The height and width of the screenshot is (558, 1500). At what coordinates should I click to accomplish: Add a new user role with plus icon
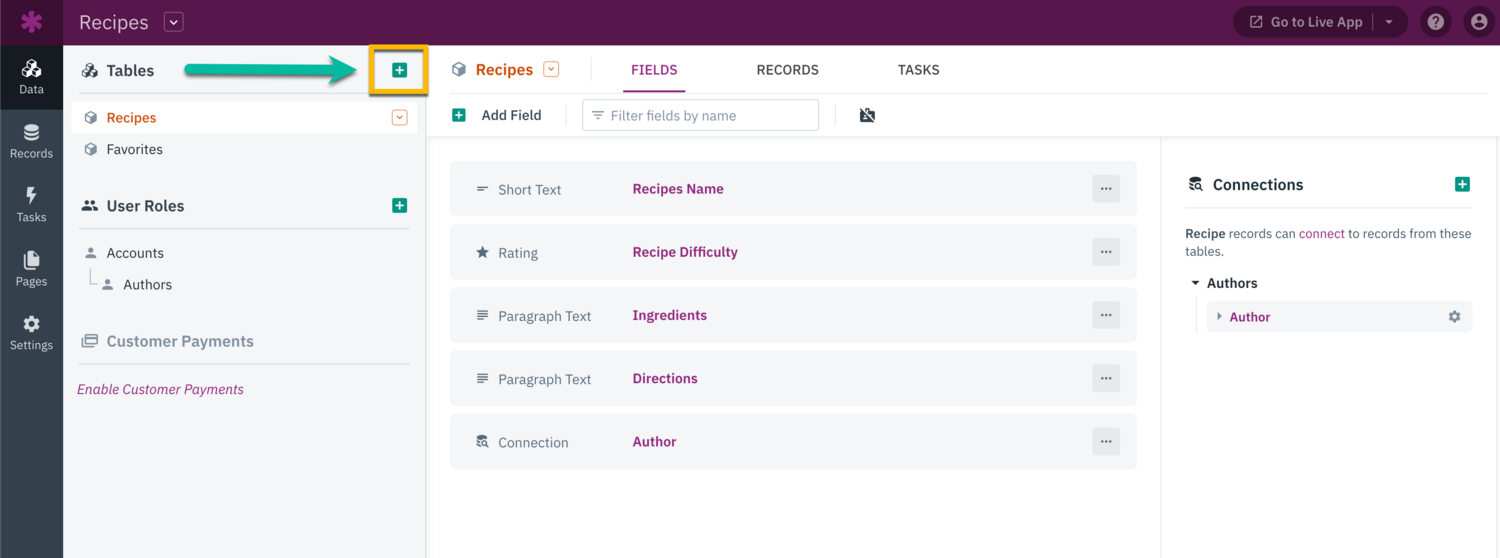click(x=399, y=206)
